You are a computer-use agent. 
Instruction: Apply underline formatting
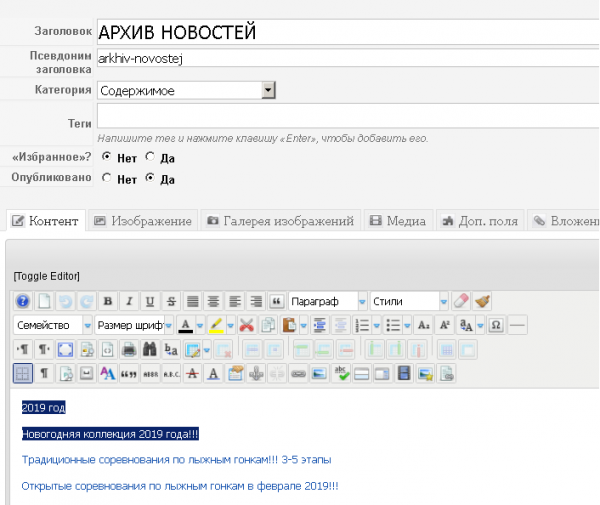(x=150, y=301)
